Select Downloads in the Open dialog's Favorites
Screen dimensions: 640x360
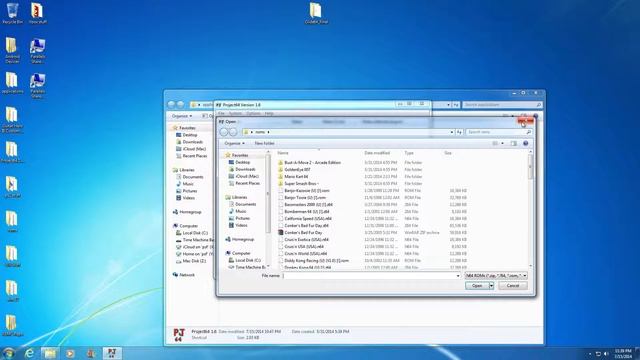(x=245, y=169)
